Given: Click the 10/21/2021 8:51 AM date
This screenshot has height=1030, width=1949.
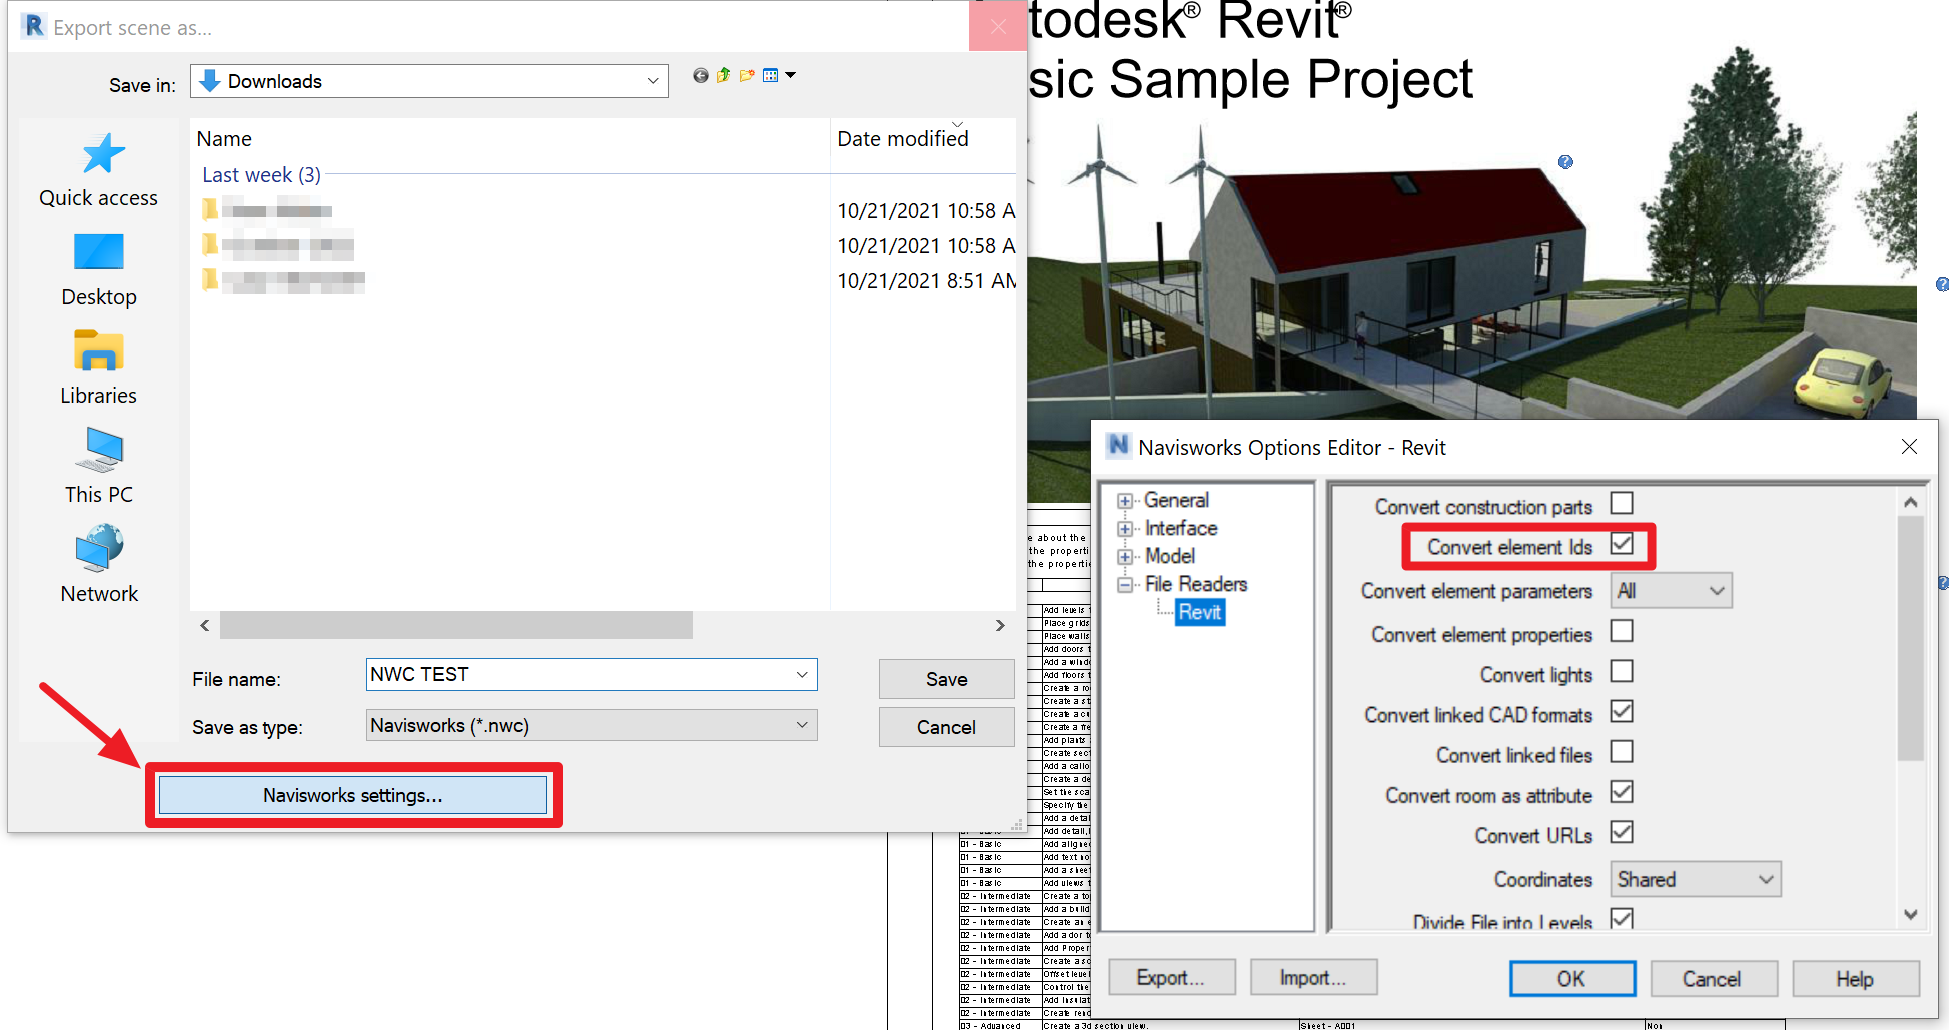Looking at the screenshot, I should (926, 281).
